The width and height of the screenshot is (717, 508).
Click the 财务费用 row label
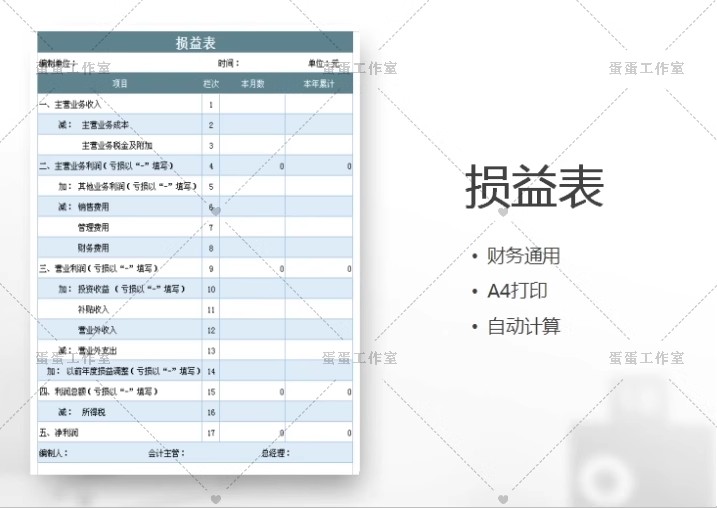pos(93,248)
